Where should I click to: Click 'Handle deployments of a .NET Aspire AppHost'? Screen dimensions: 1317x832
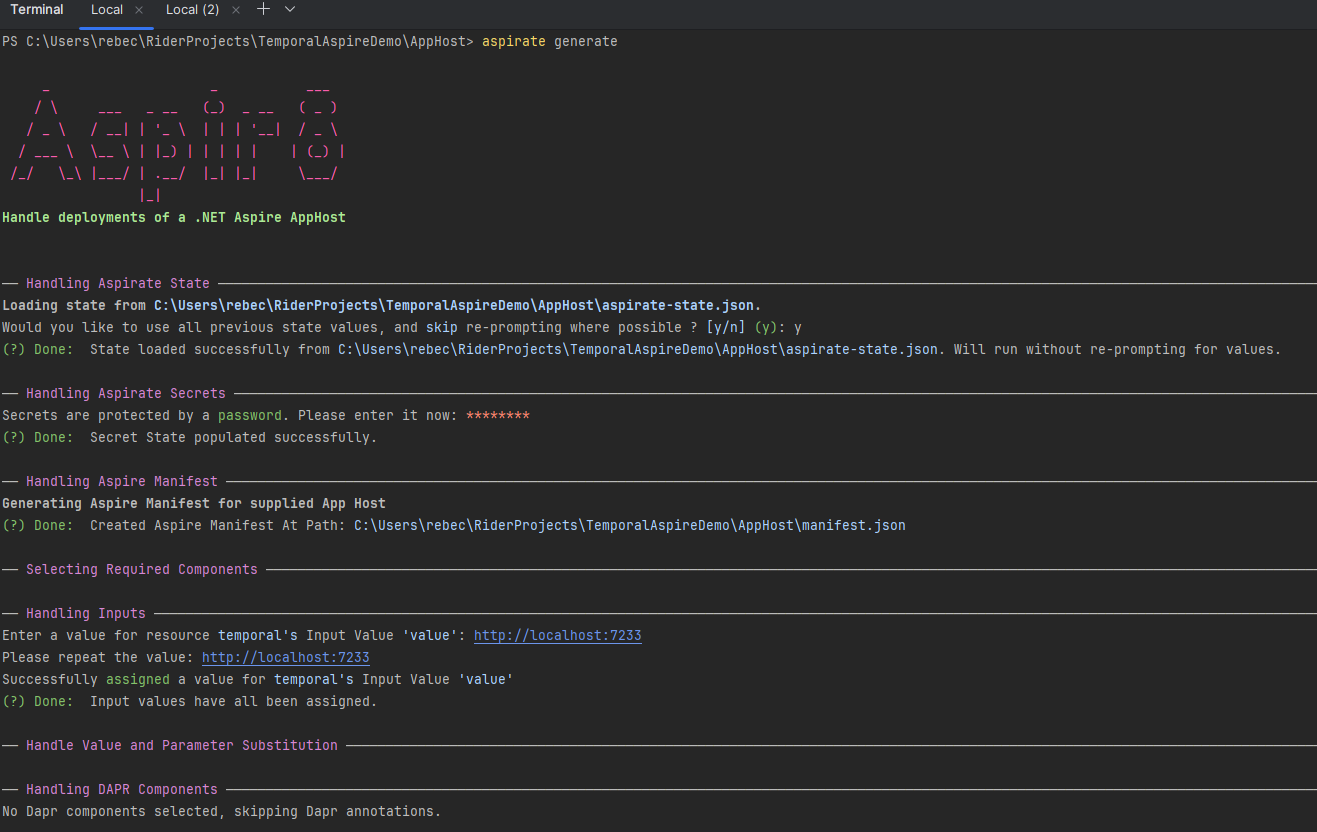click(174, 218)
